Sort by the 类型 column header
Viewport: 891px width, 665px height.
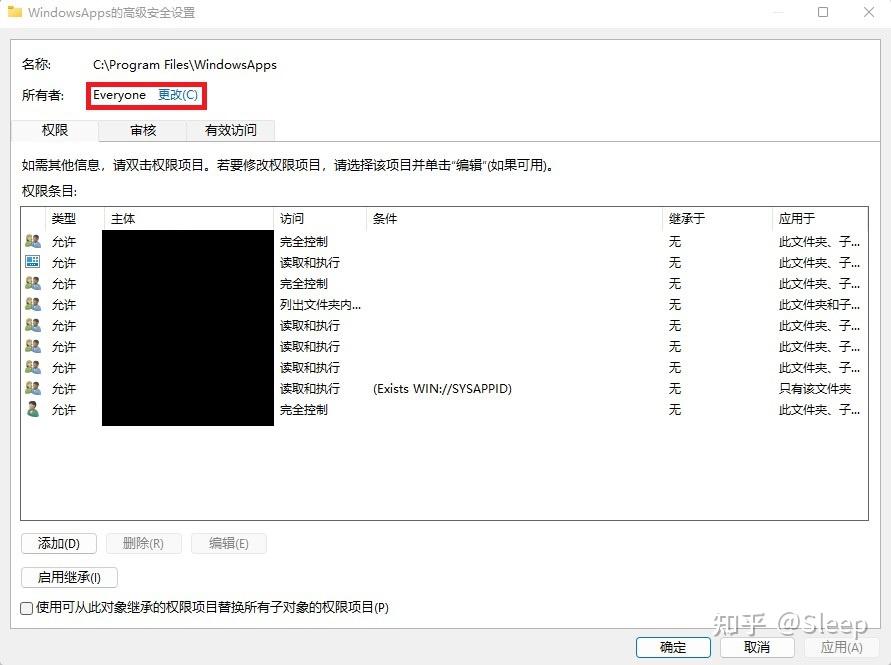click(74, 218)
